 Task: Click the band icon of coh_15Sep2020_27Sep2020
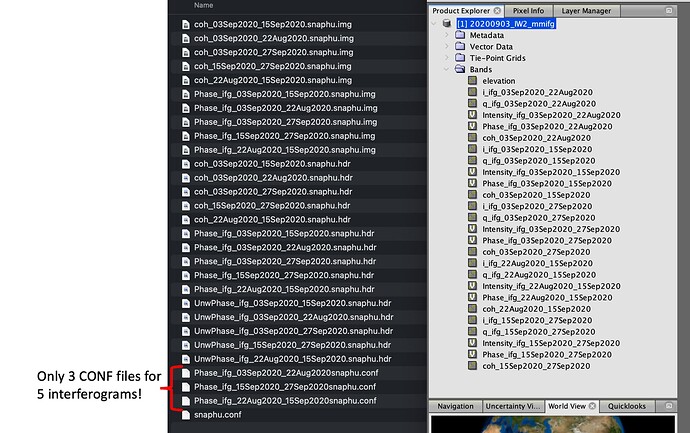click(472, 366)
